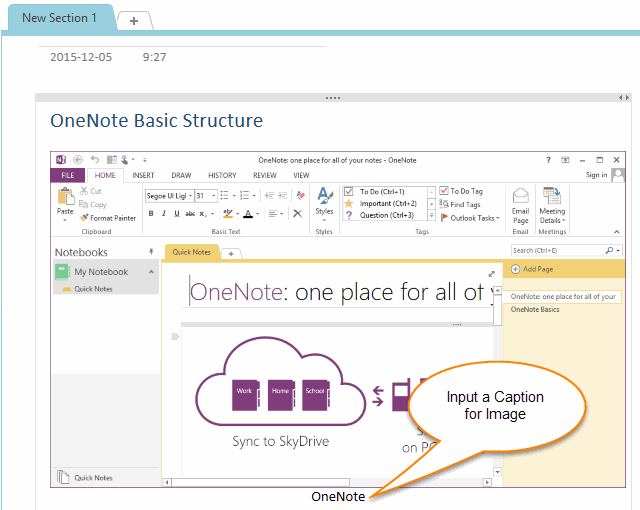
Task: Click the OneNote Basic Structure page title
Action: coord(156,120)
